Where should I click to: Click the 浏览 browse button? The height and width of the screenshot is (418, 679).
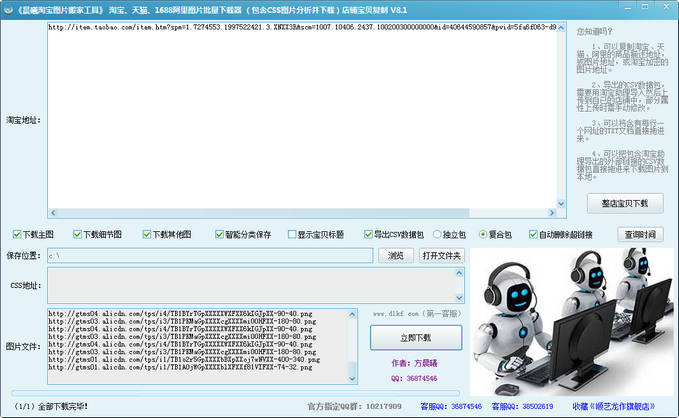tap(395, 256)
